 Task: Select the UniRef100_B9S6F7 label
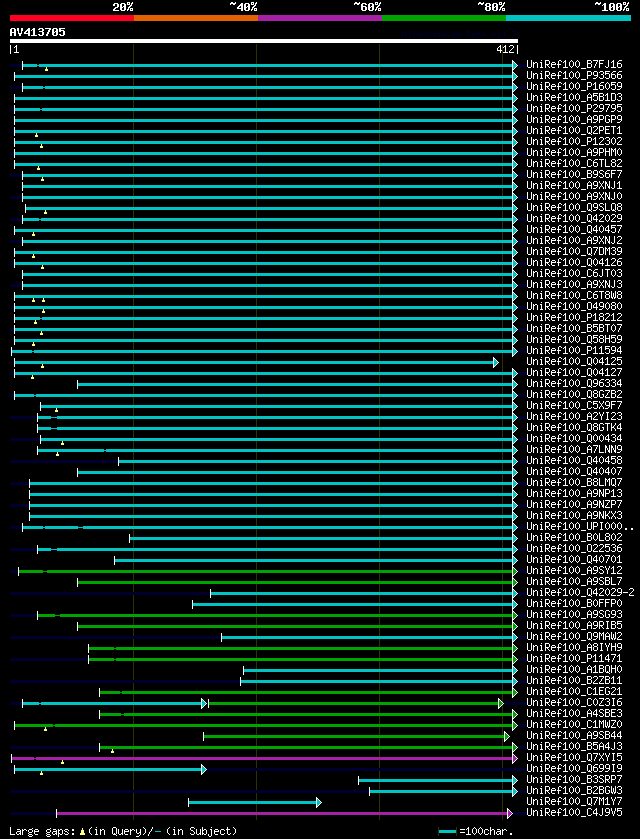[x=574, y=175]
